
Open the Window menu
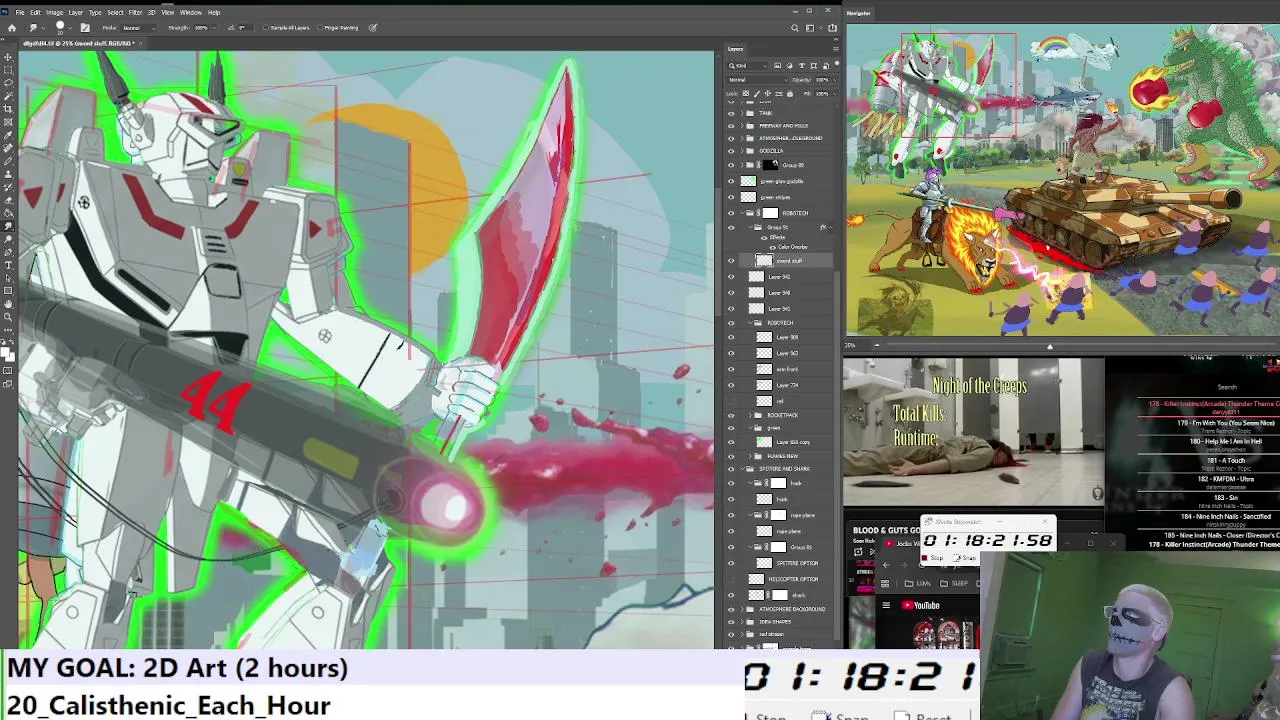pos(190,12)
